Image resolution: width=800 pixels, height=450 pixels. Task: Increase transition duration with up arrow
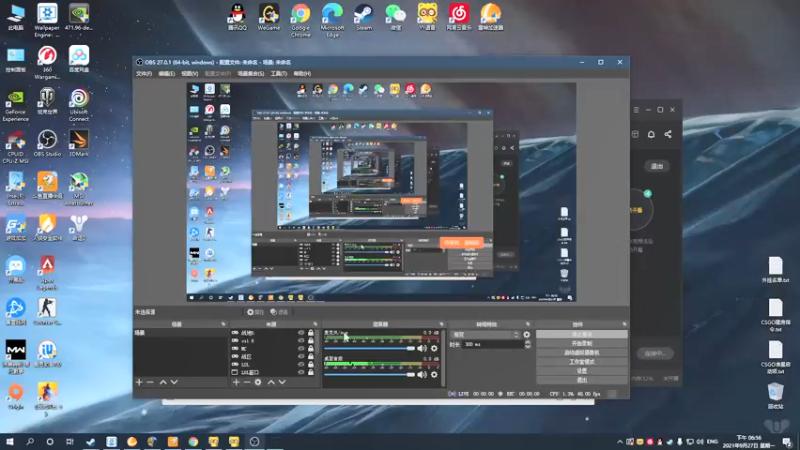pyautogui.click(x=528, y=342)
